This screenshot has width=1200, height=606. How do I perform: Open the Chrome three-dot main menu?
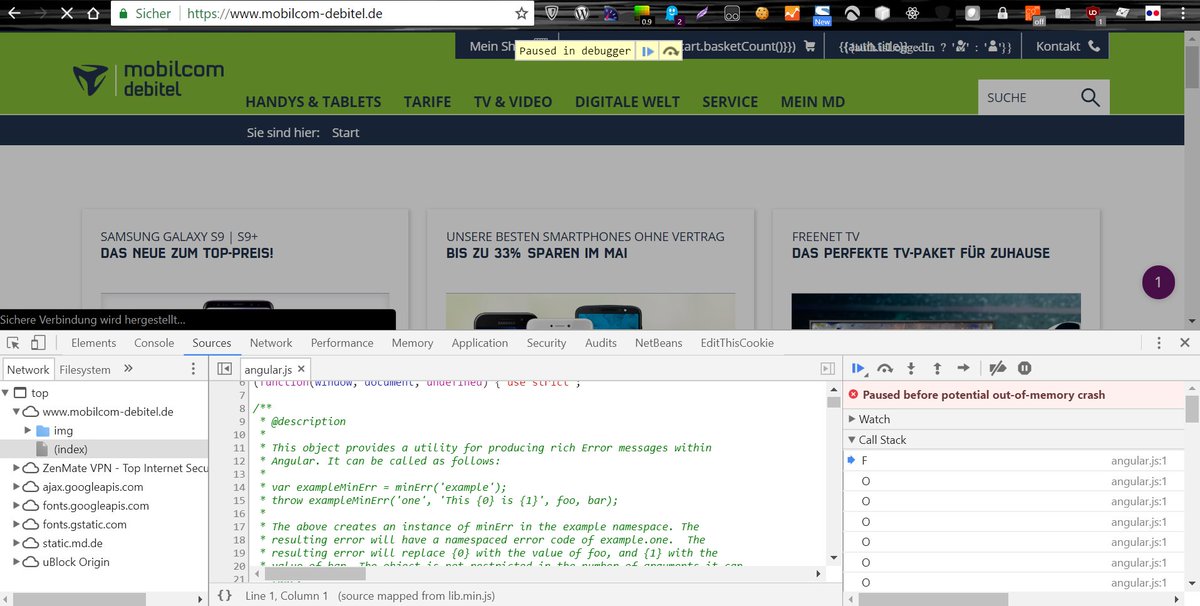1185,14
